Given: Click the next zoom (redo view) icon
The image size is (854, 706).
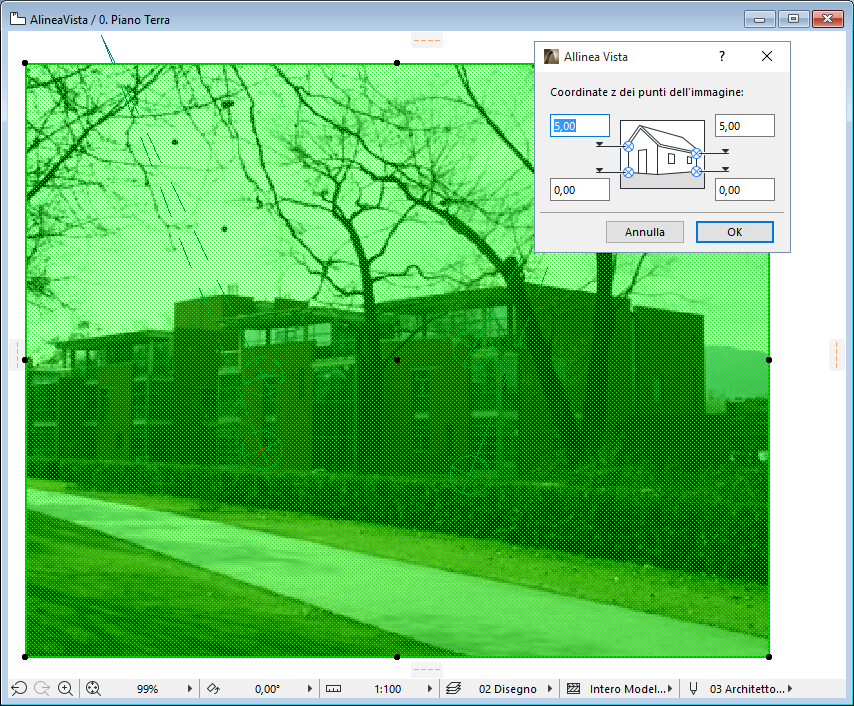Looking at the screenshot, I should 42,689.
